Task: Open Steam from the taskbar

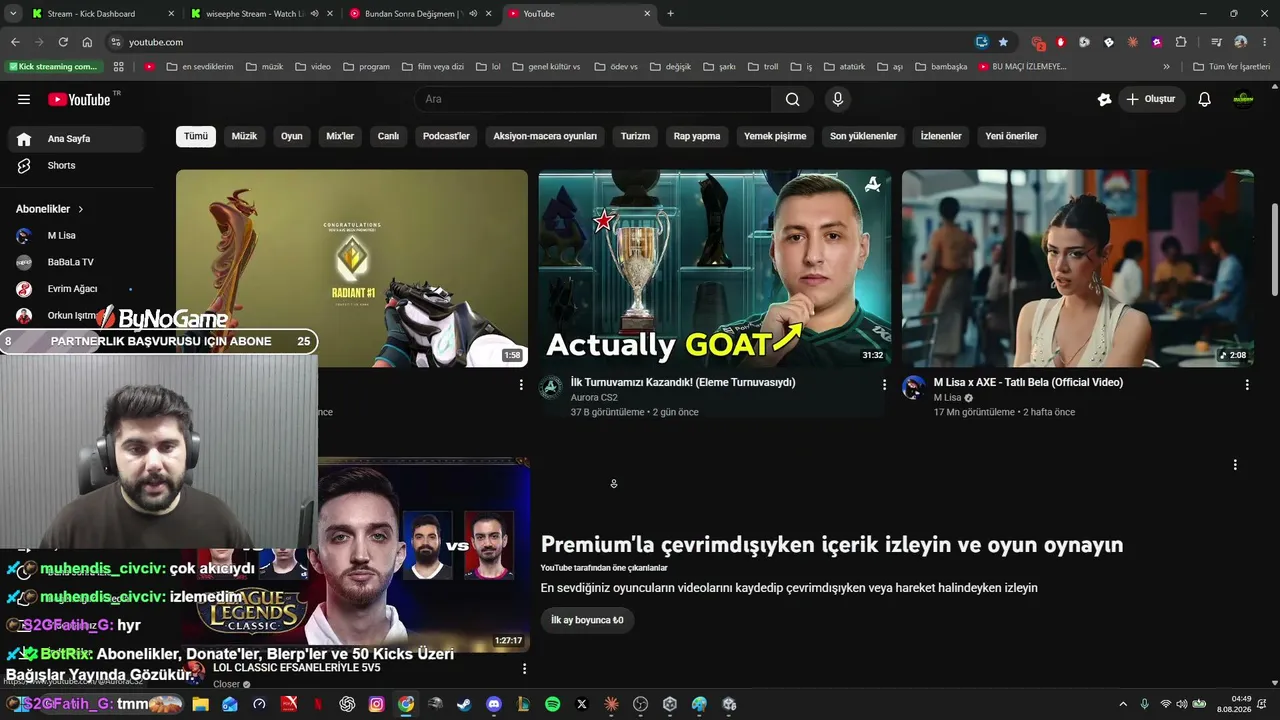Action: tap(464, 704)
